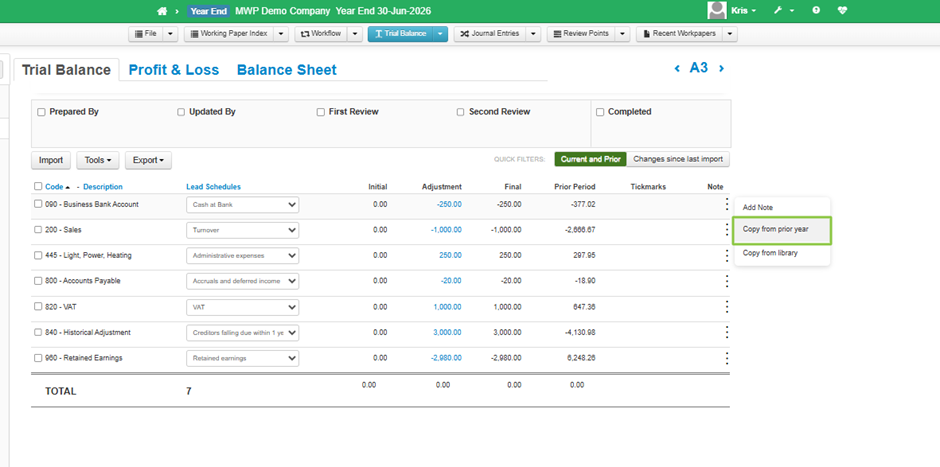Screen dimensions: 940x467
Task: Switch to the Profit & Loss tab
Action: click(174, 70)
